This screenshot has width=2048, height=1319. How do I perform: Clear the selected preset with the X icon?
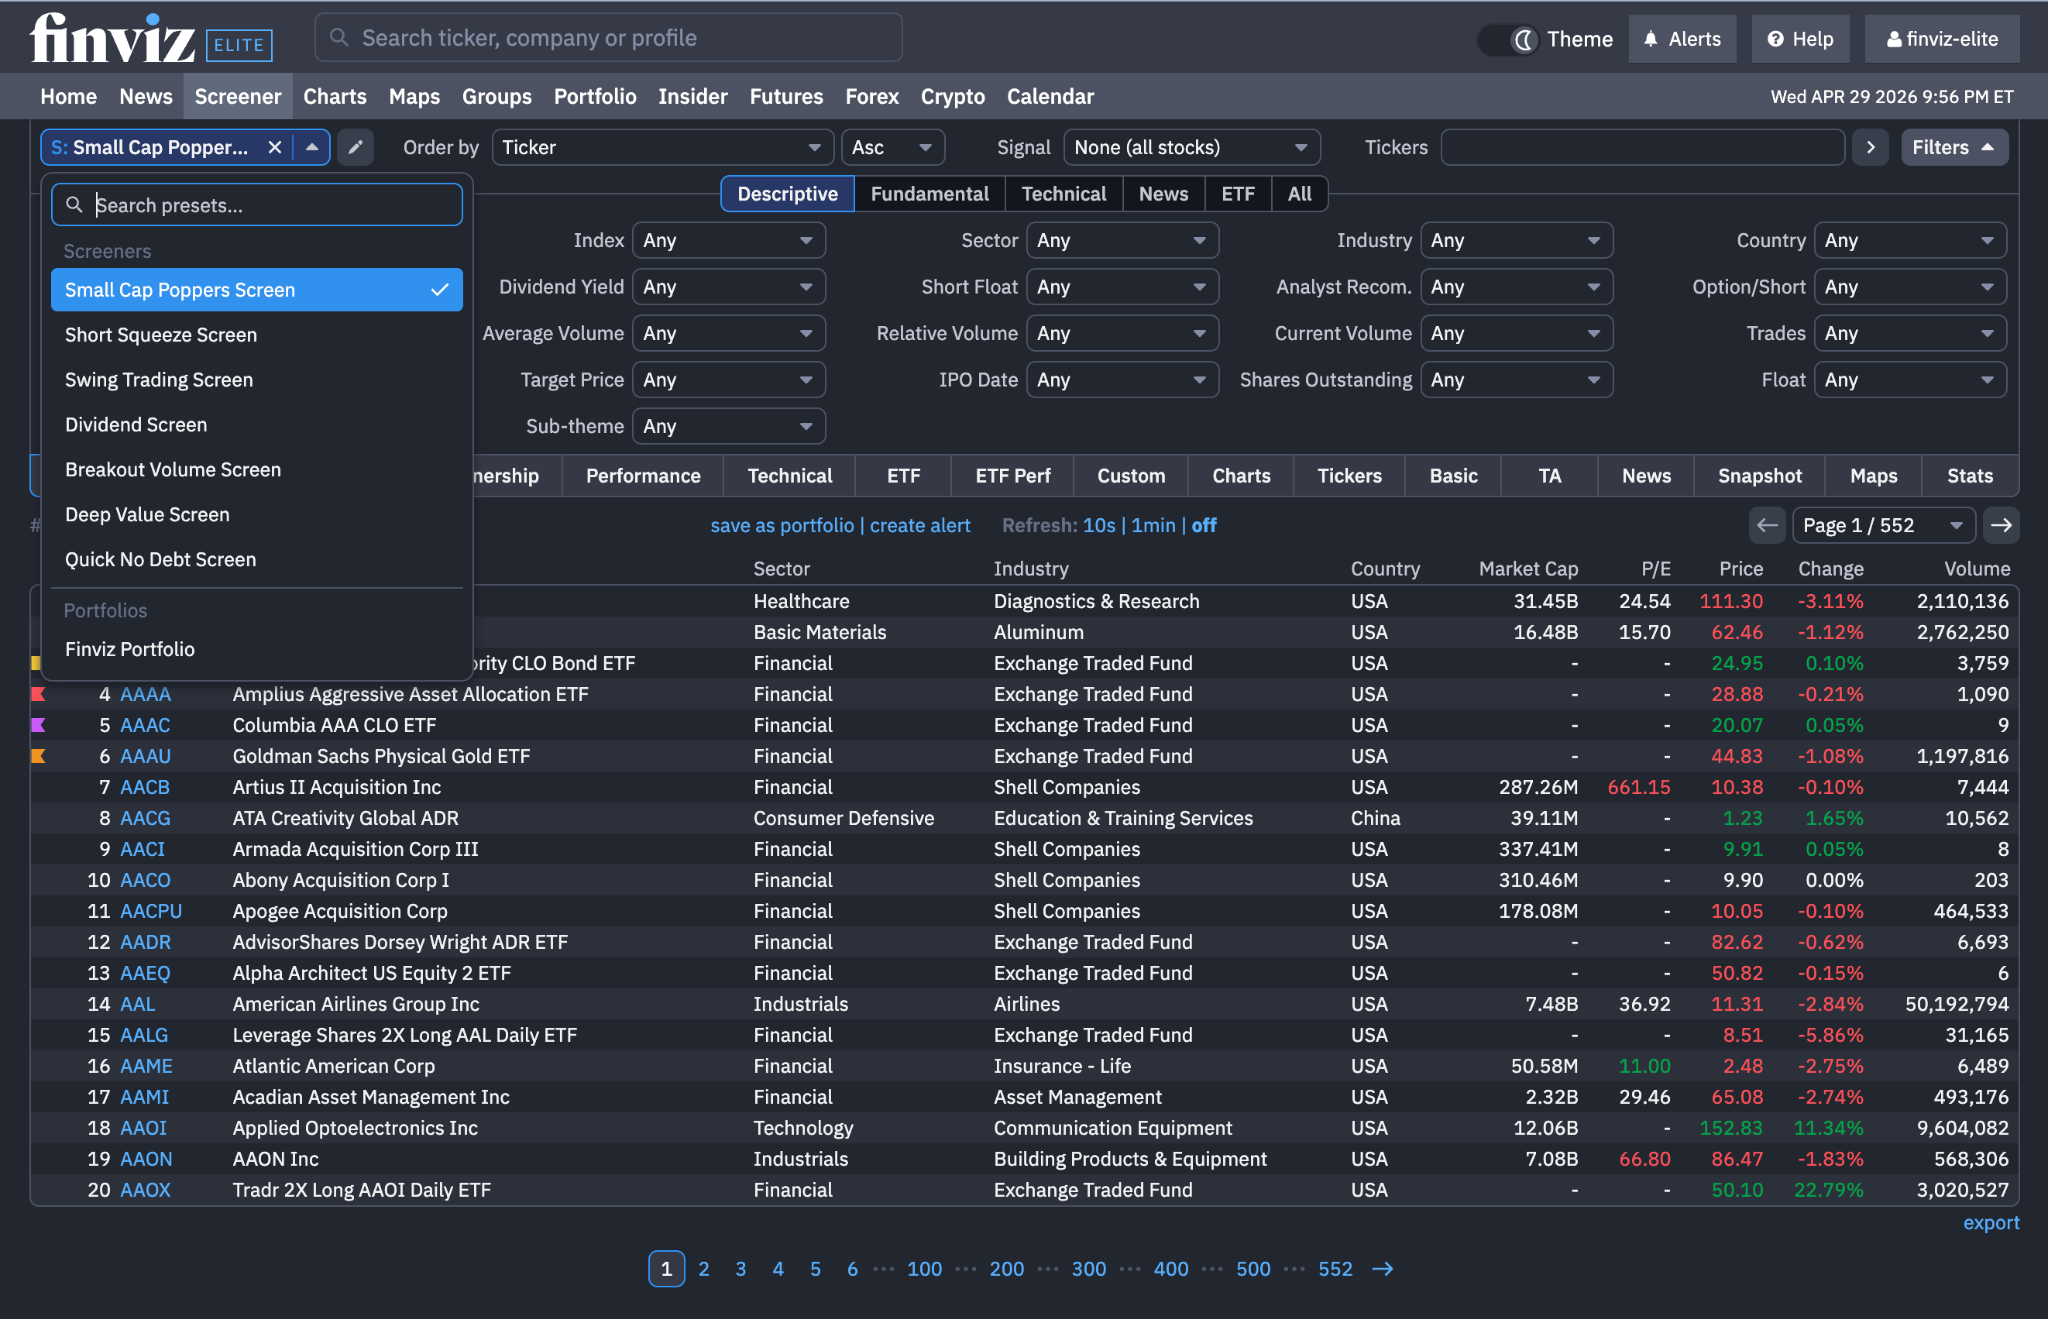tap(274, 147)
